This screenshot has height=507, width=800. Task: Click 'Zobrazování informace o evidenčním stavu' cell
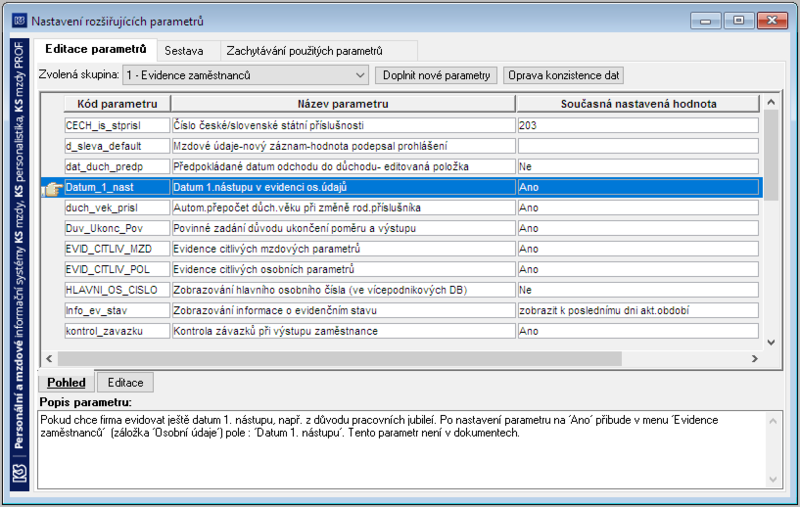(343, 311)
